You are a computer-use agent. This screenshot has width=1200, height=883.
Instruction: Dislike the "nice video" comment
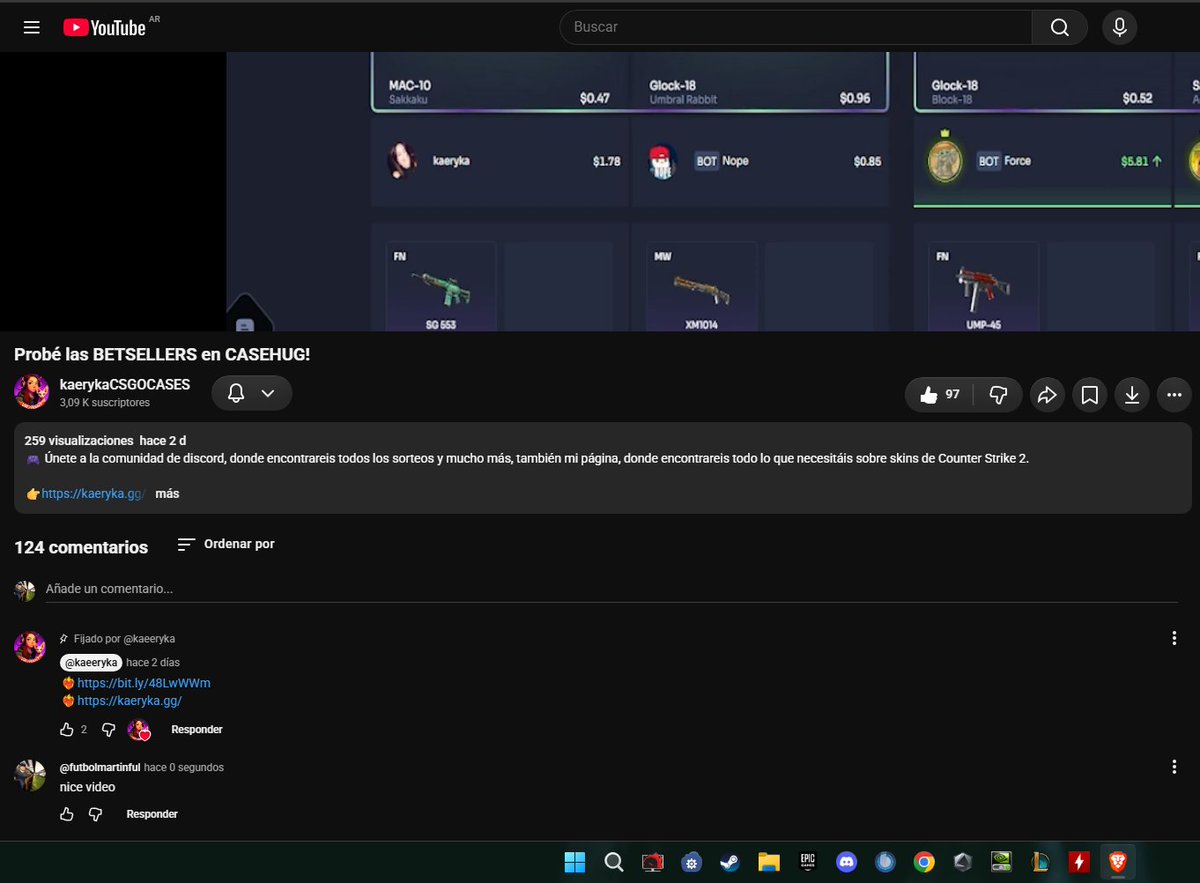click(95, 814)
